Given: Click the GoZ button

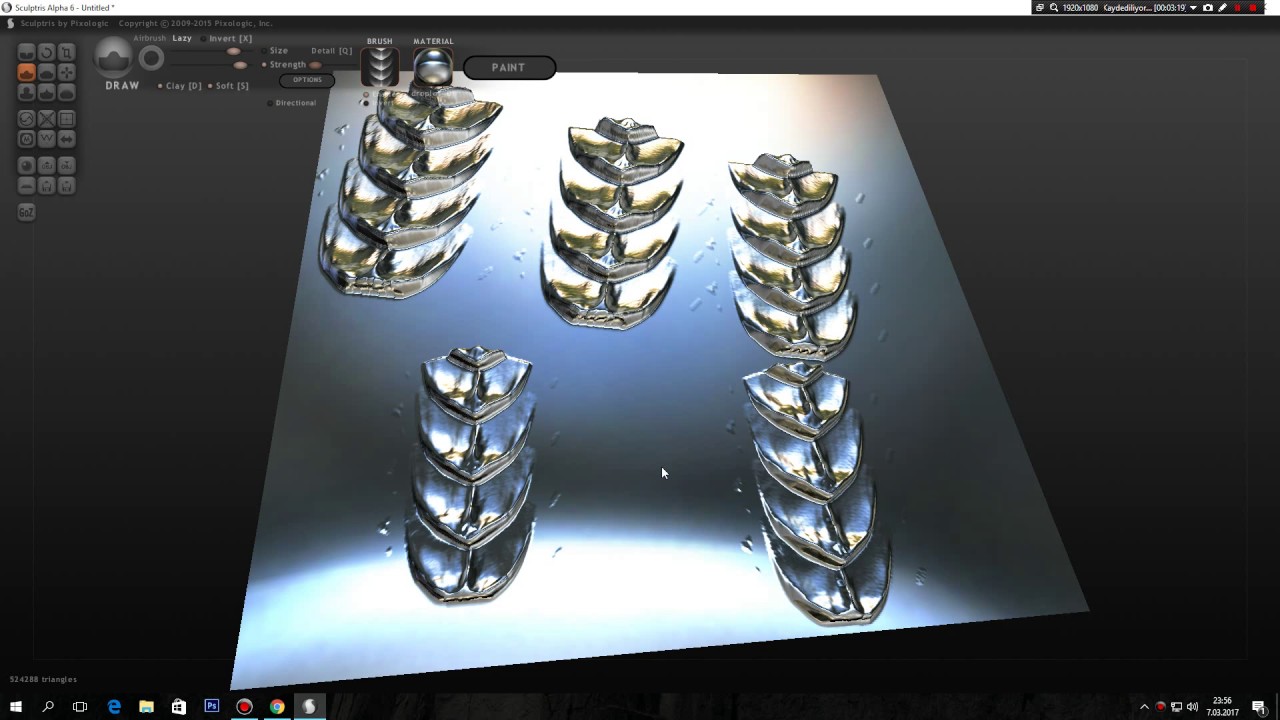Looking at the screenshot, I should coord(27,212).
